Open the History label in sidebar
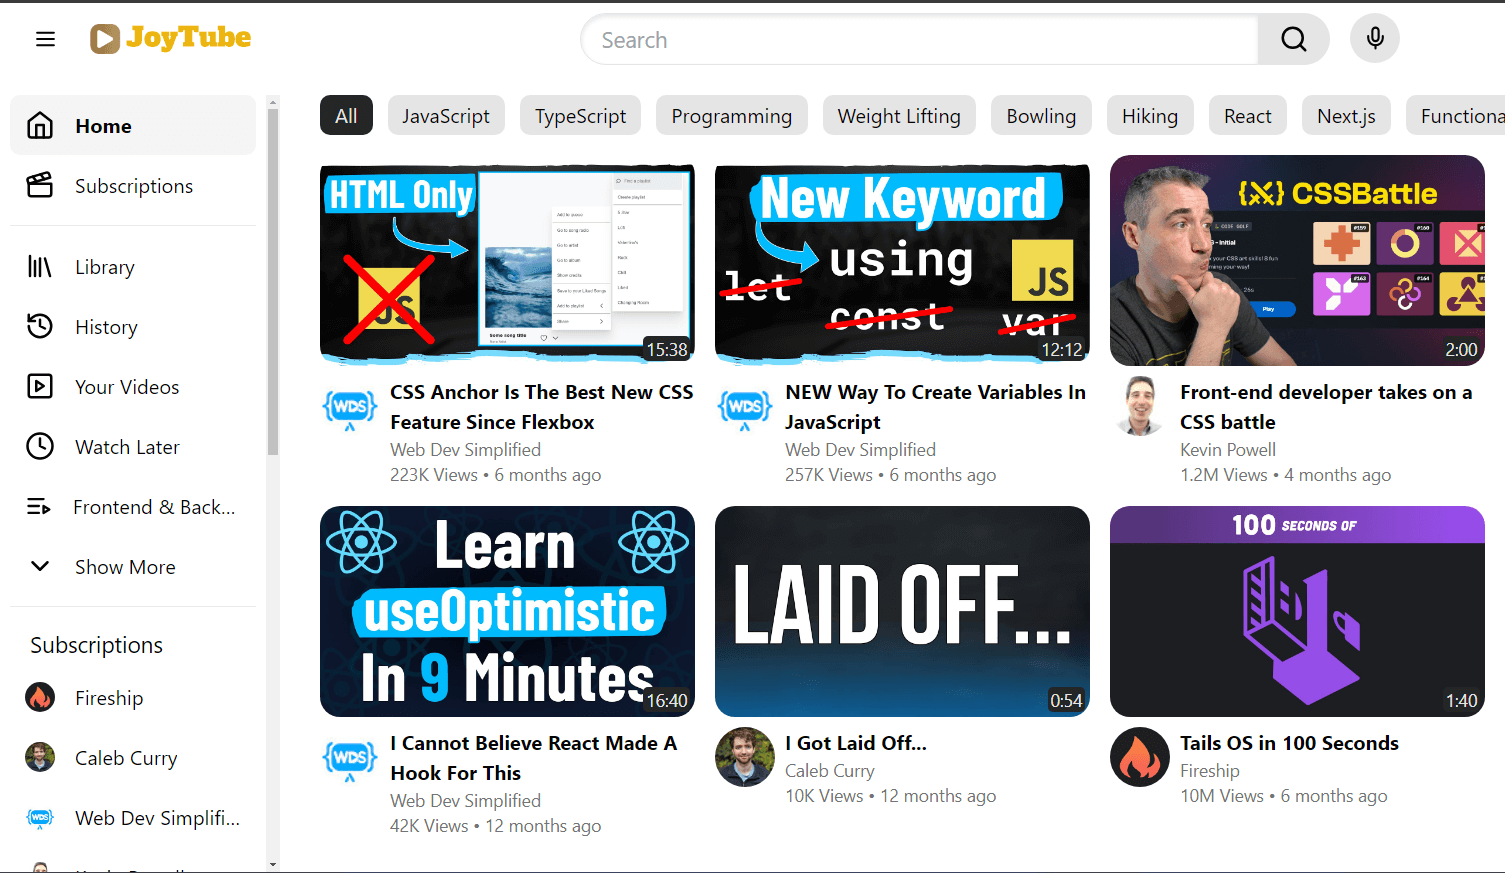Viewport: 1505px width, 873px height. click(x=106, y=327)
